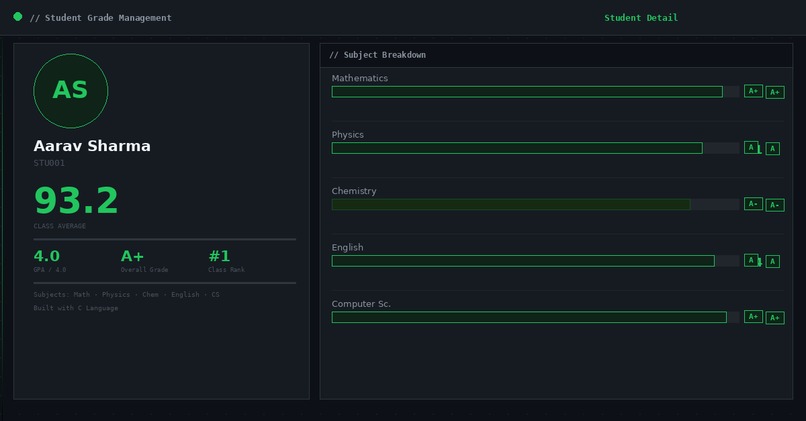Click the left A badge in Physics row

751,148
